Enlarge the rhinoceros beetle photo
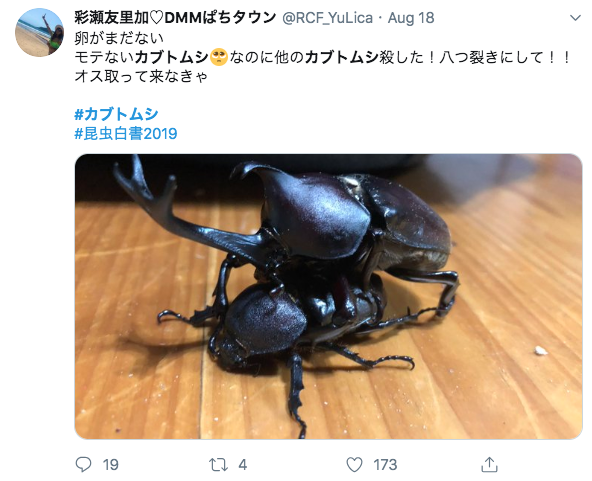Screen dimensions: 592x481 (x=328, y=296)
